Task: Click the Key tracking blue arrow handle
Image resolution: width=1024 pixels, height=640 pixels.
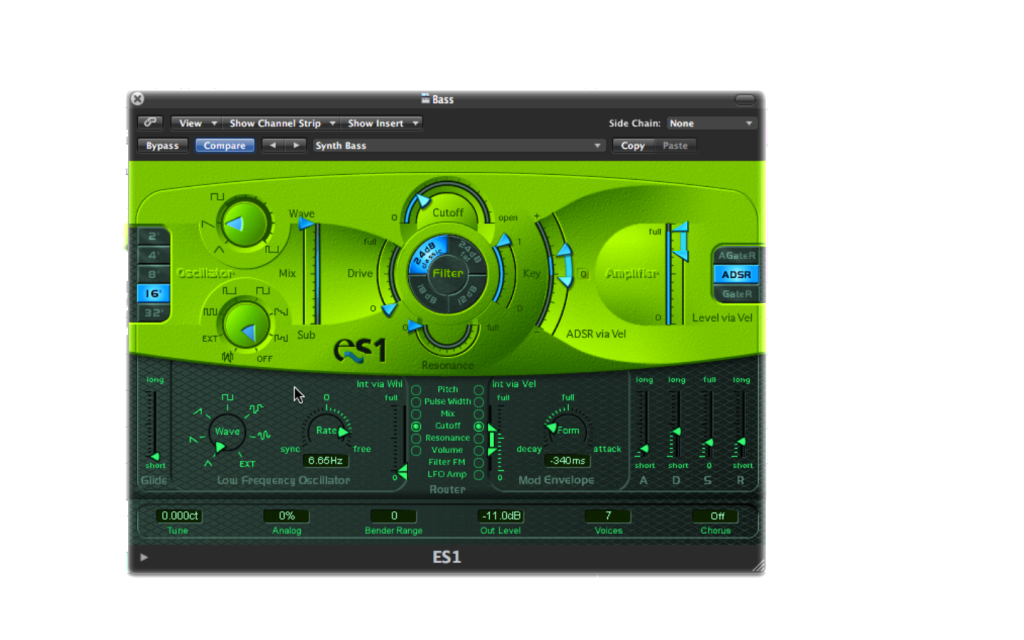Action: [504, 240]
